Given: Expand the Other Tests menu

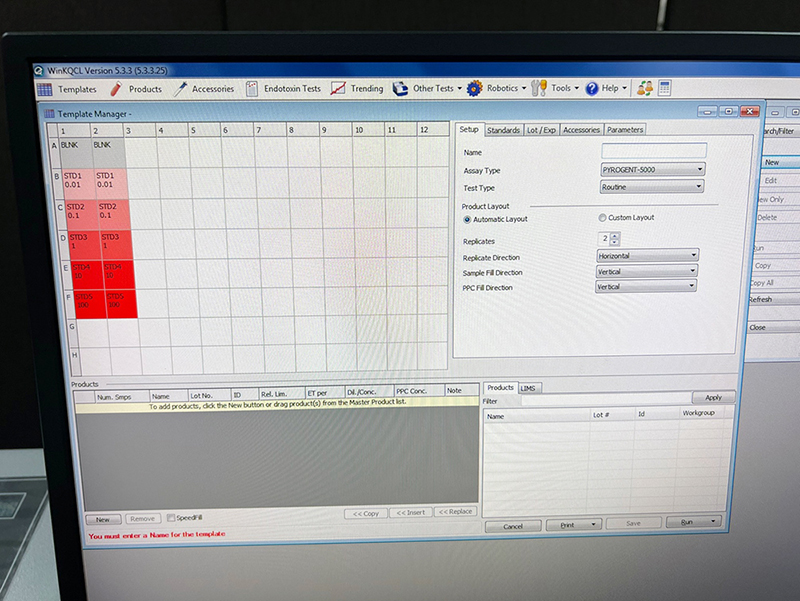Looking at the screenshot, I should [426, 88].
